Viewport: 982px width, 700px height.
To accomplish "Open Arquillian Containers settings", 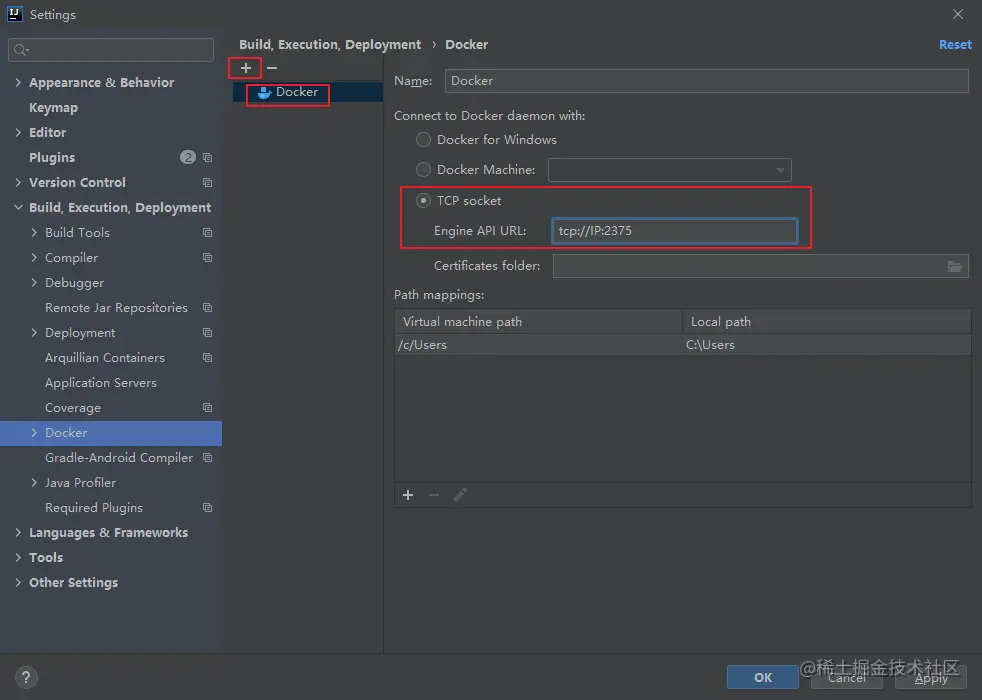I will [105, 358].
